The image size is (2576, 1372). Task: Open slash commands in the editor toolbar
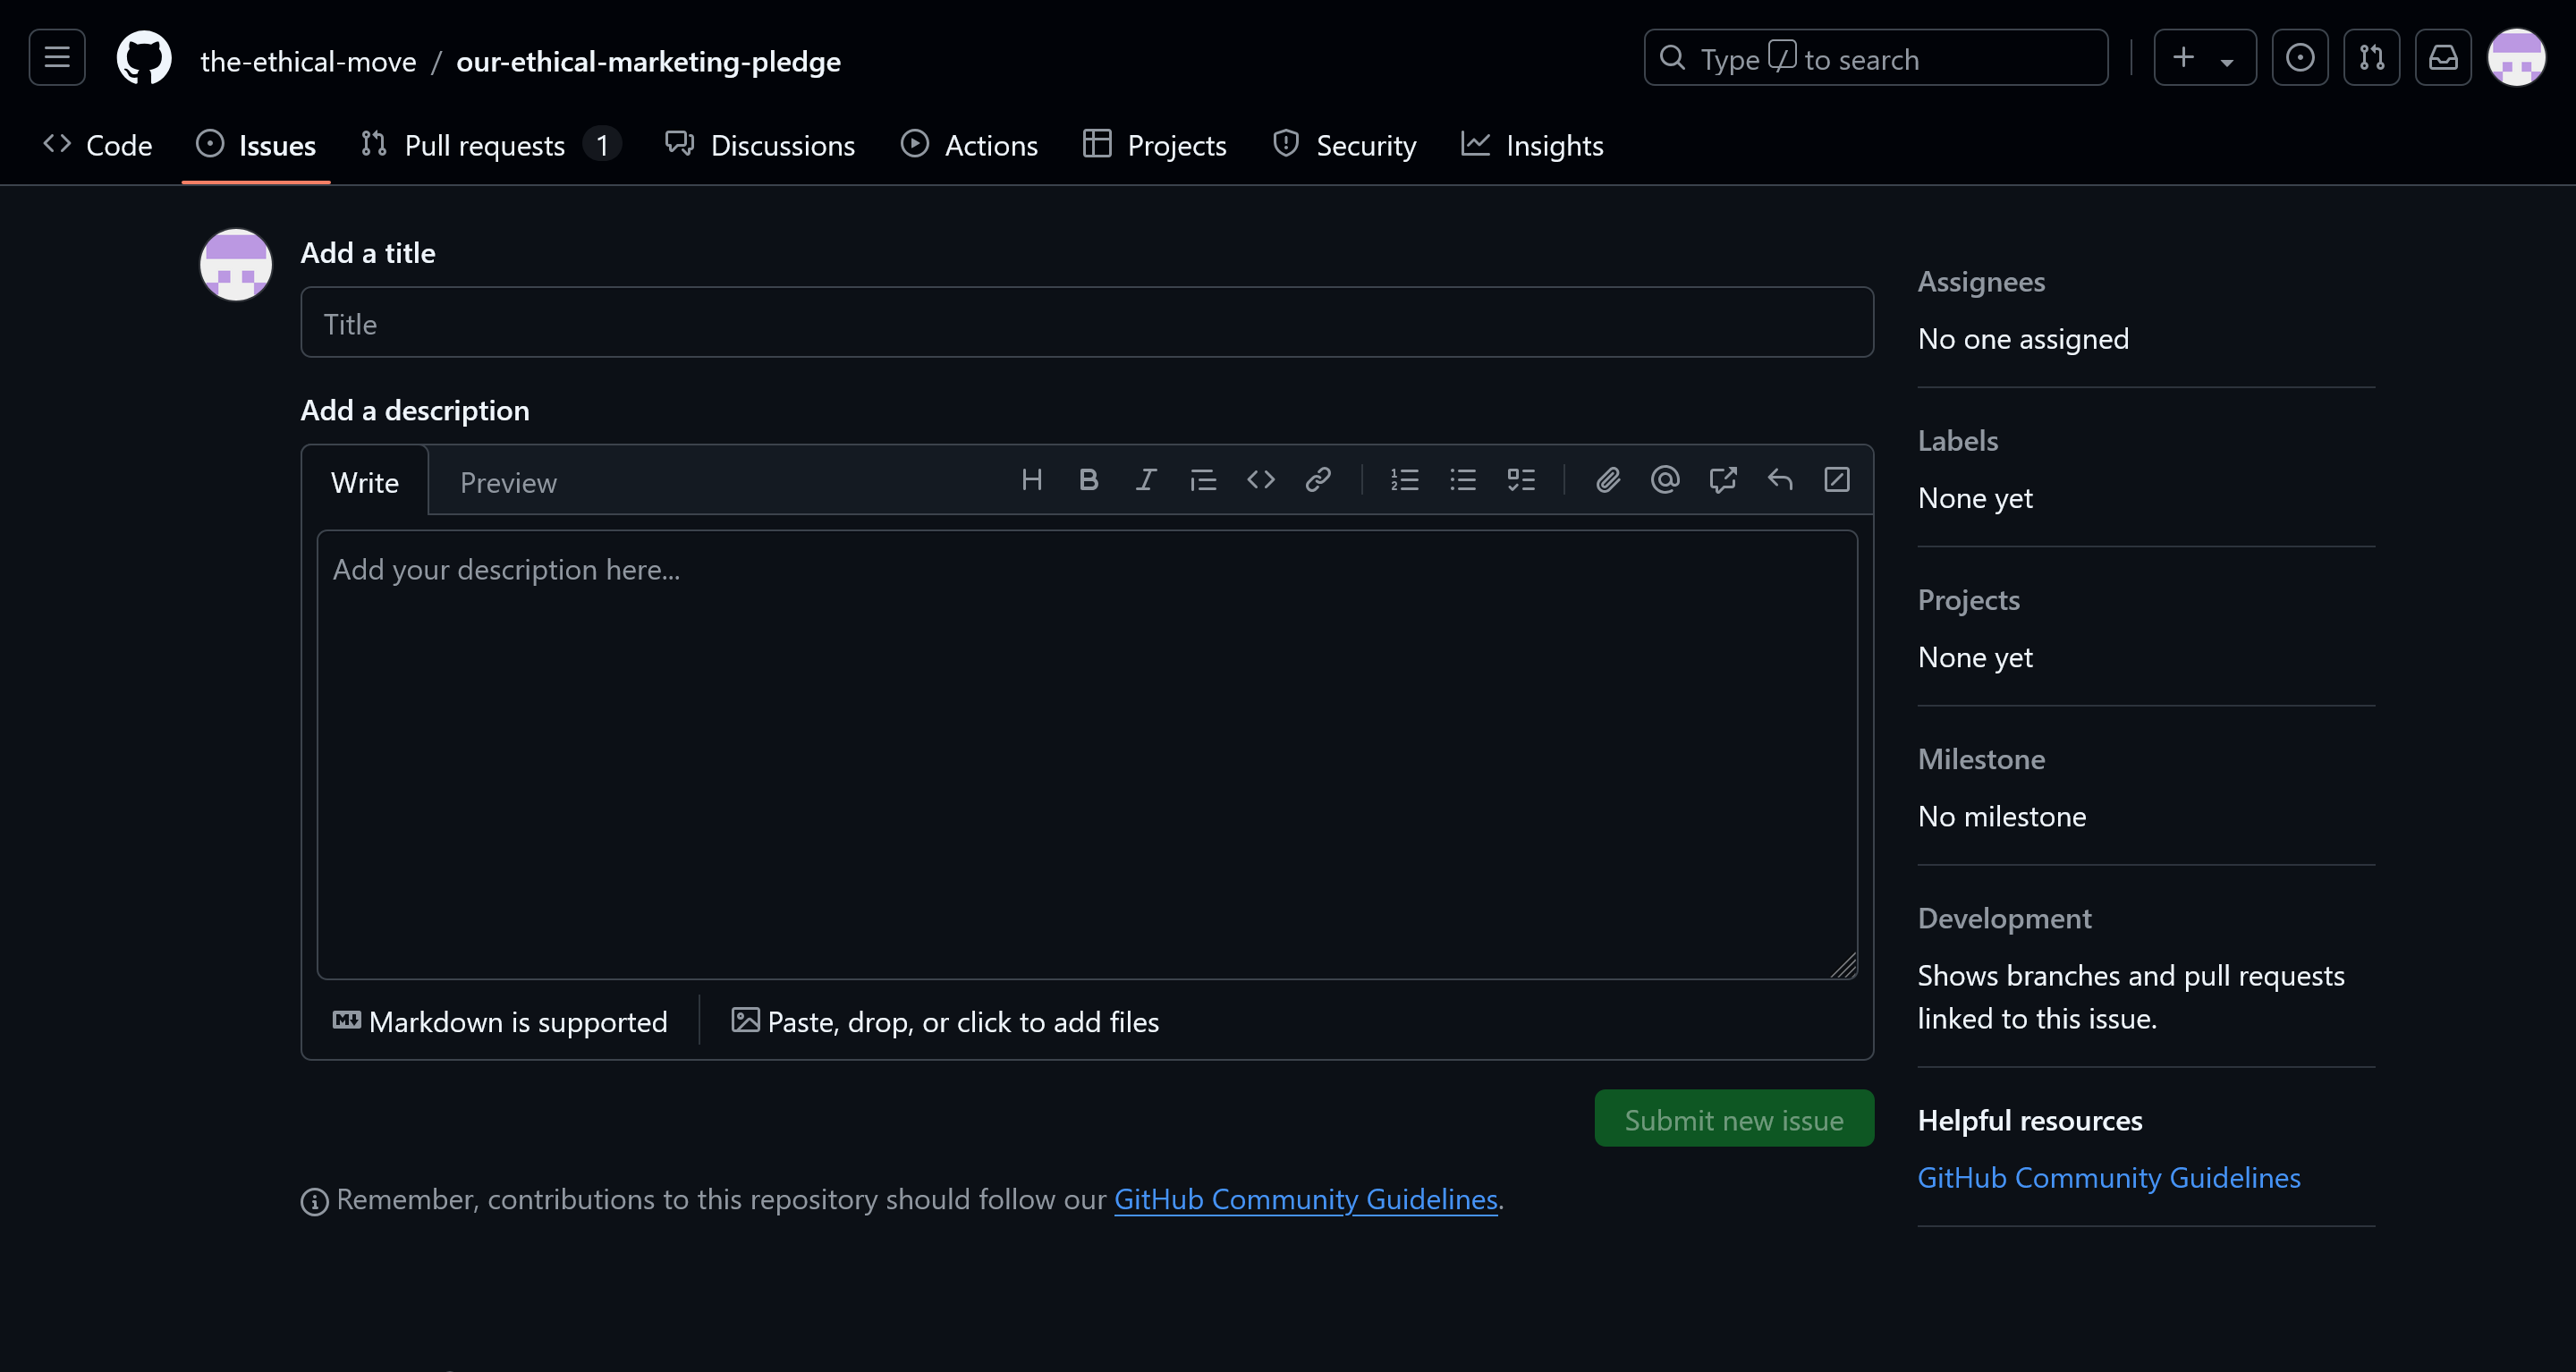click(1837, 480)
